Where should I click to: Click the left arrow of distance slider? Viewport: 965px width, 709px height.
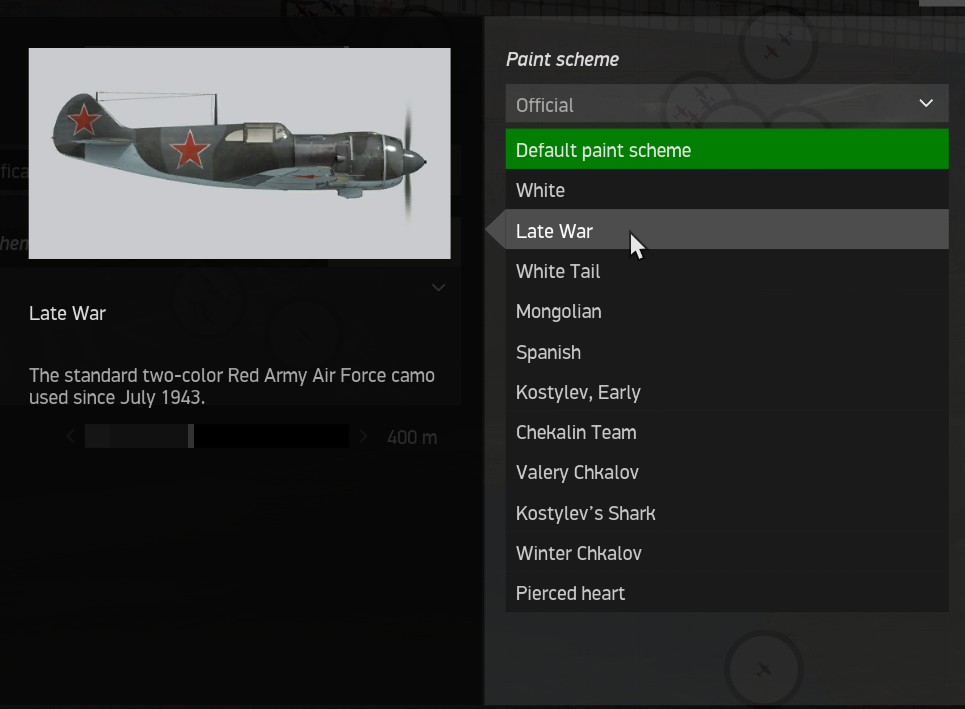pyautogui.click(x=70, y=437)
